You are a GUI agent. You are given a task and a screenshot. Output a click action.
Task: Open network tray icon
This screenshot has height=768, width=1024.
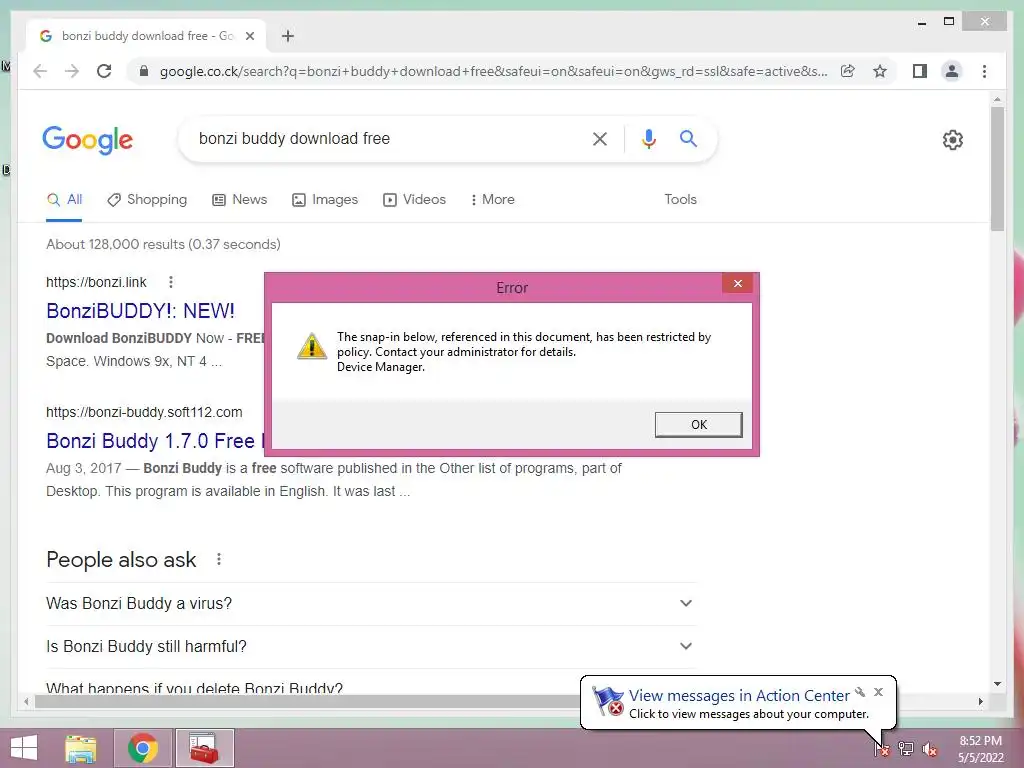coord(905,749)
